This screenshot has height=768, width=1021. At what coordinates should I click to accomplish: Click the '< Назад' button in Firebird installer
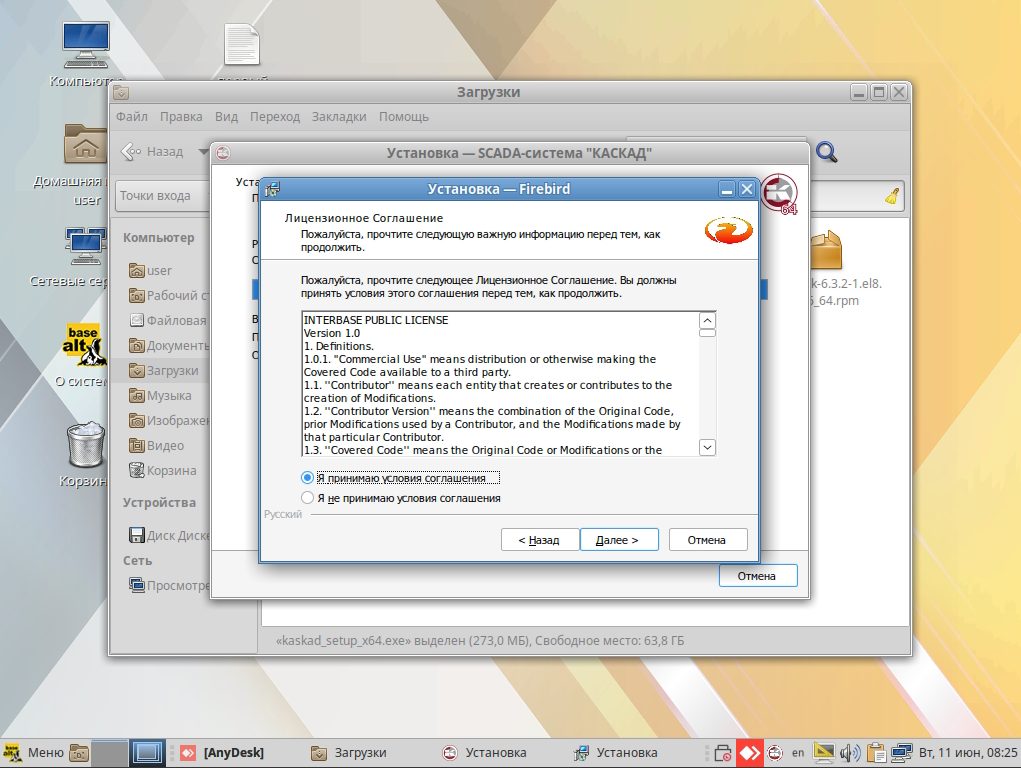pyautogui.click(x=540, y=540)
